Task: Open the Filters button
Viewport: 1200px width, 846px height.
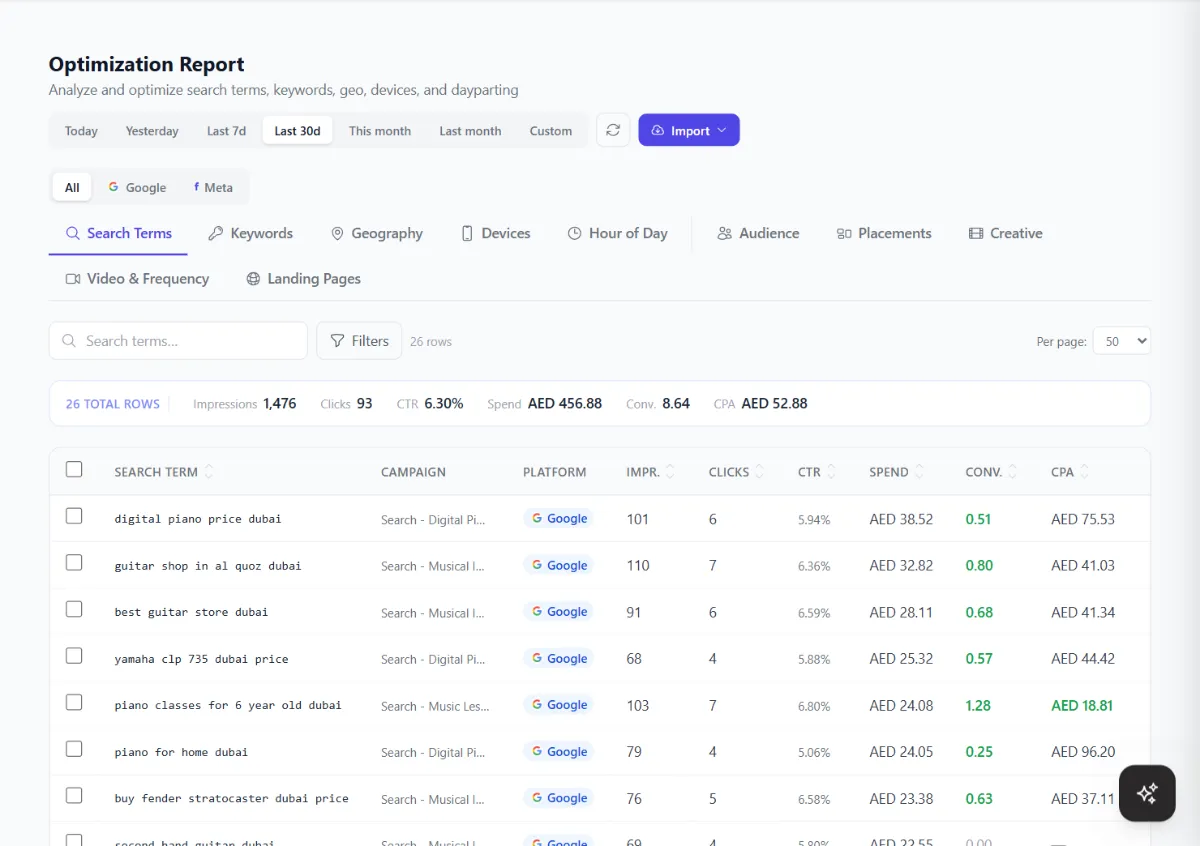Action: 359,341
